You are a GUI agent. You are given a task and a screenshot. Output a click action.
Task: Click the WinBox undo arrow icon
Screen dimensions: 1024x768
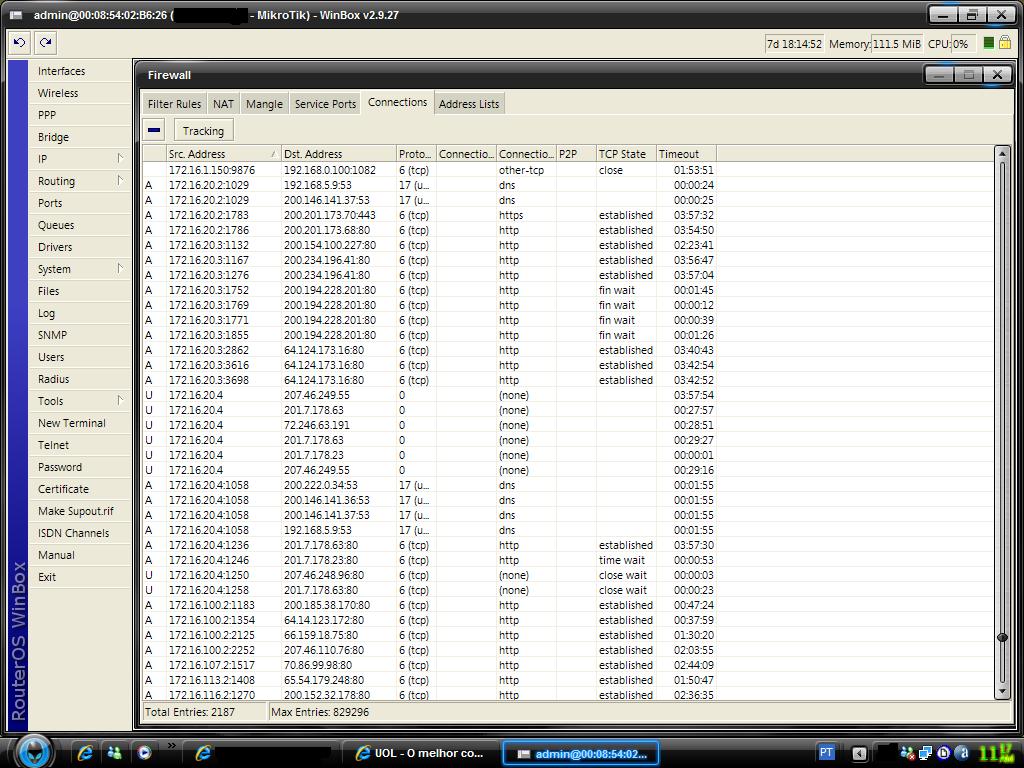pyautogui.click(x=20, y=43)
